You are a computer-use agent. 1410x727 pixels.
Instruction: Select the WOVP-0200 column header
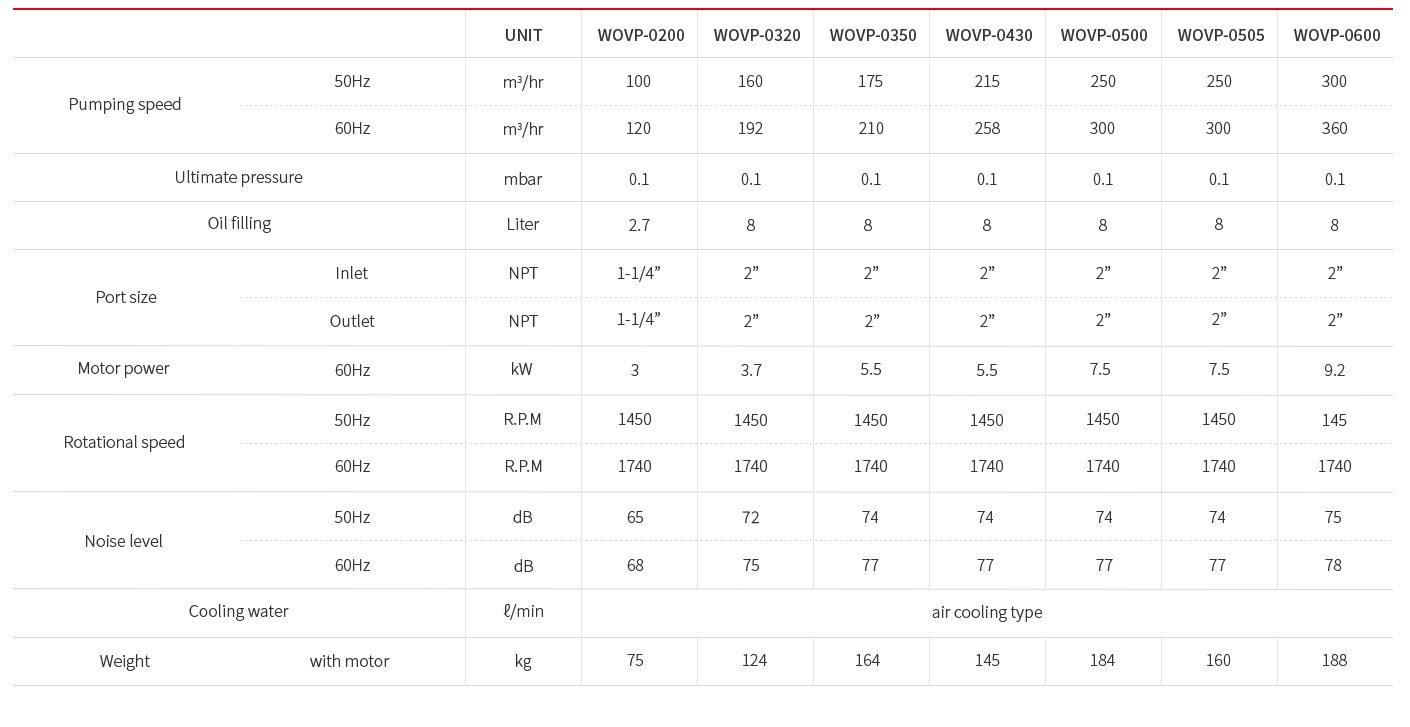click(641, 35)
